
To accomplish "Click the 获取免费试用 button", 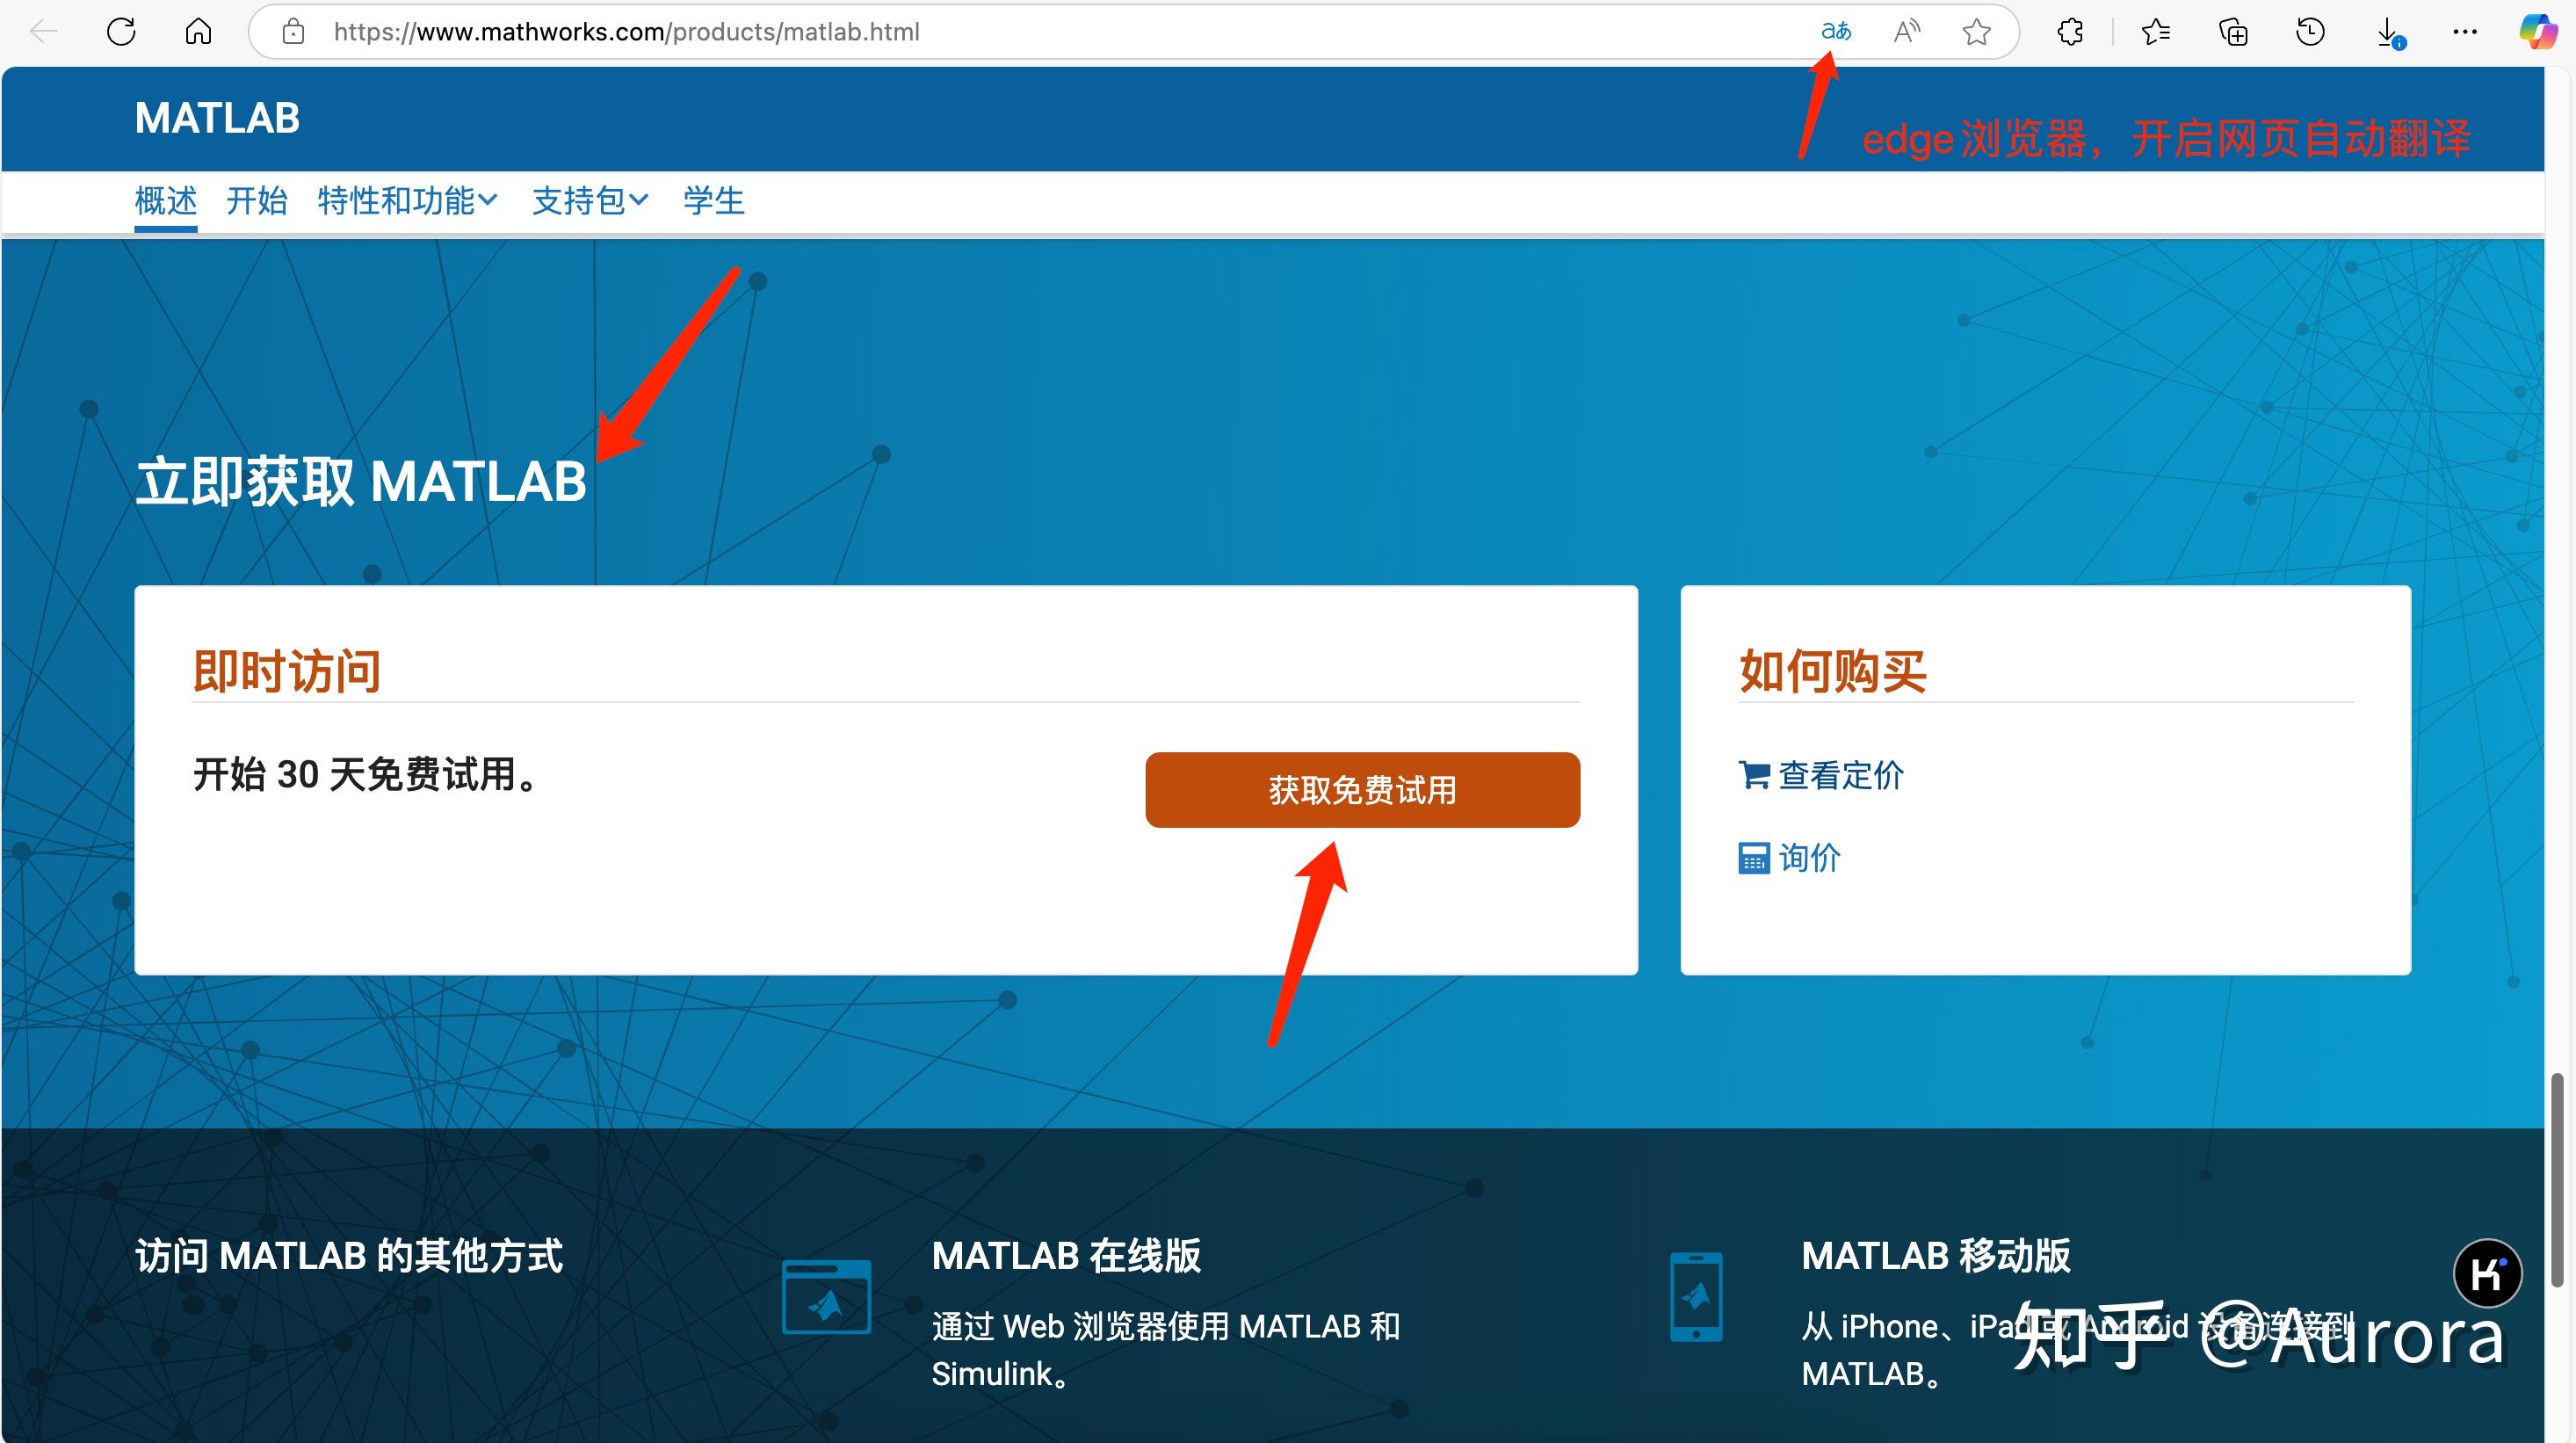I will tap(1362, 790).
